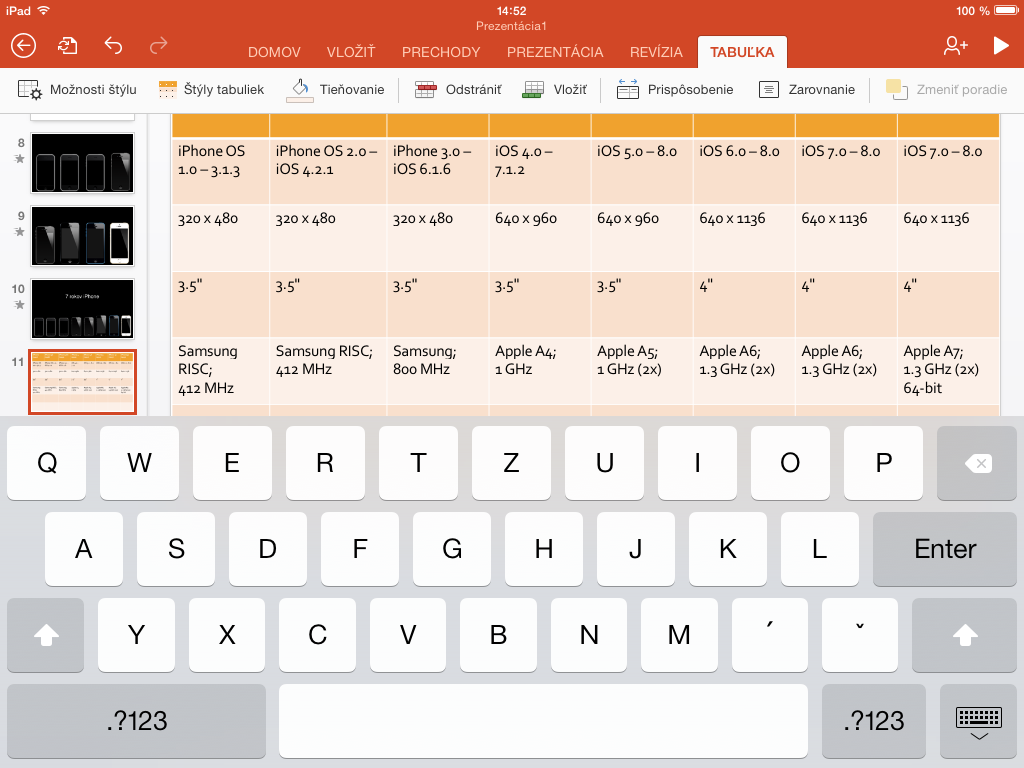Screen dimensions: 1024x768
Task: Click the 'iOS 6.0 – 8.0' cell
Action: coord(744,170)
